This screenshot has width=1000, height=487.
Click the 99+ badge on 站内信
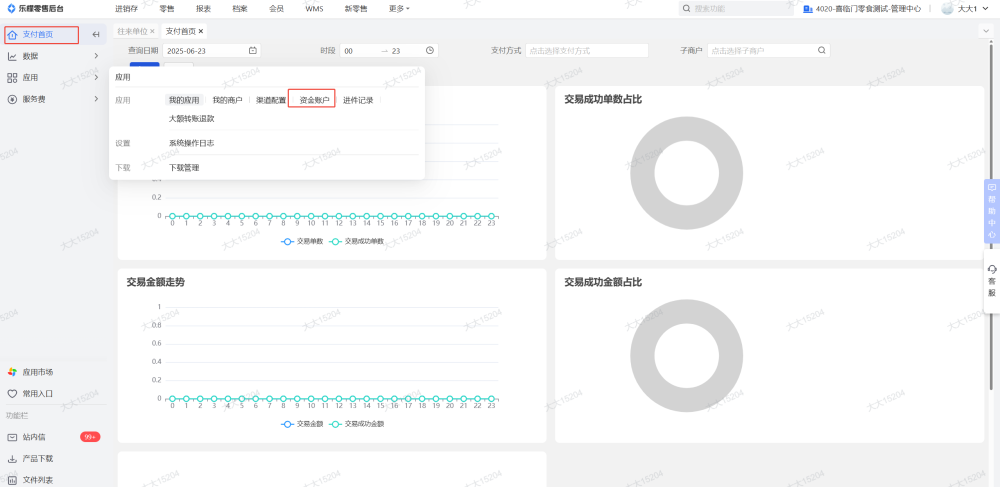coord(90,437)
